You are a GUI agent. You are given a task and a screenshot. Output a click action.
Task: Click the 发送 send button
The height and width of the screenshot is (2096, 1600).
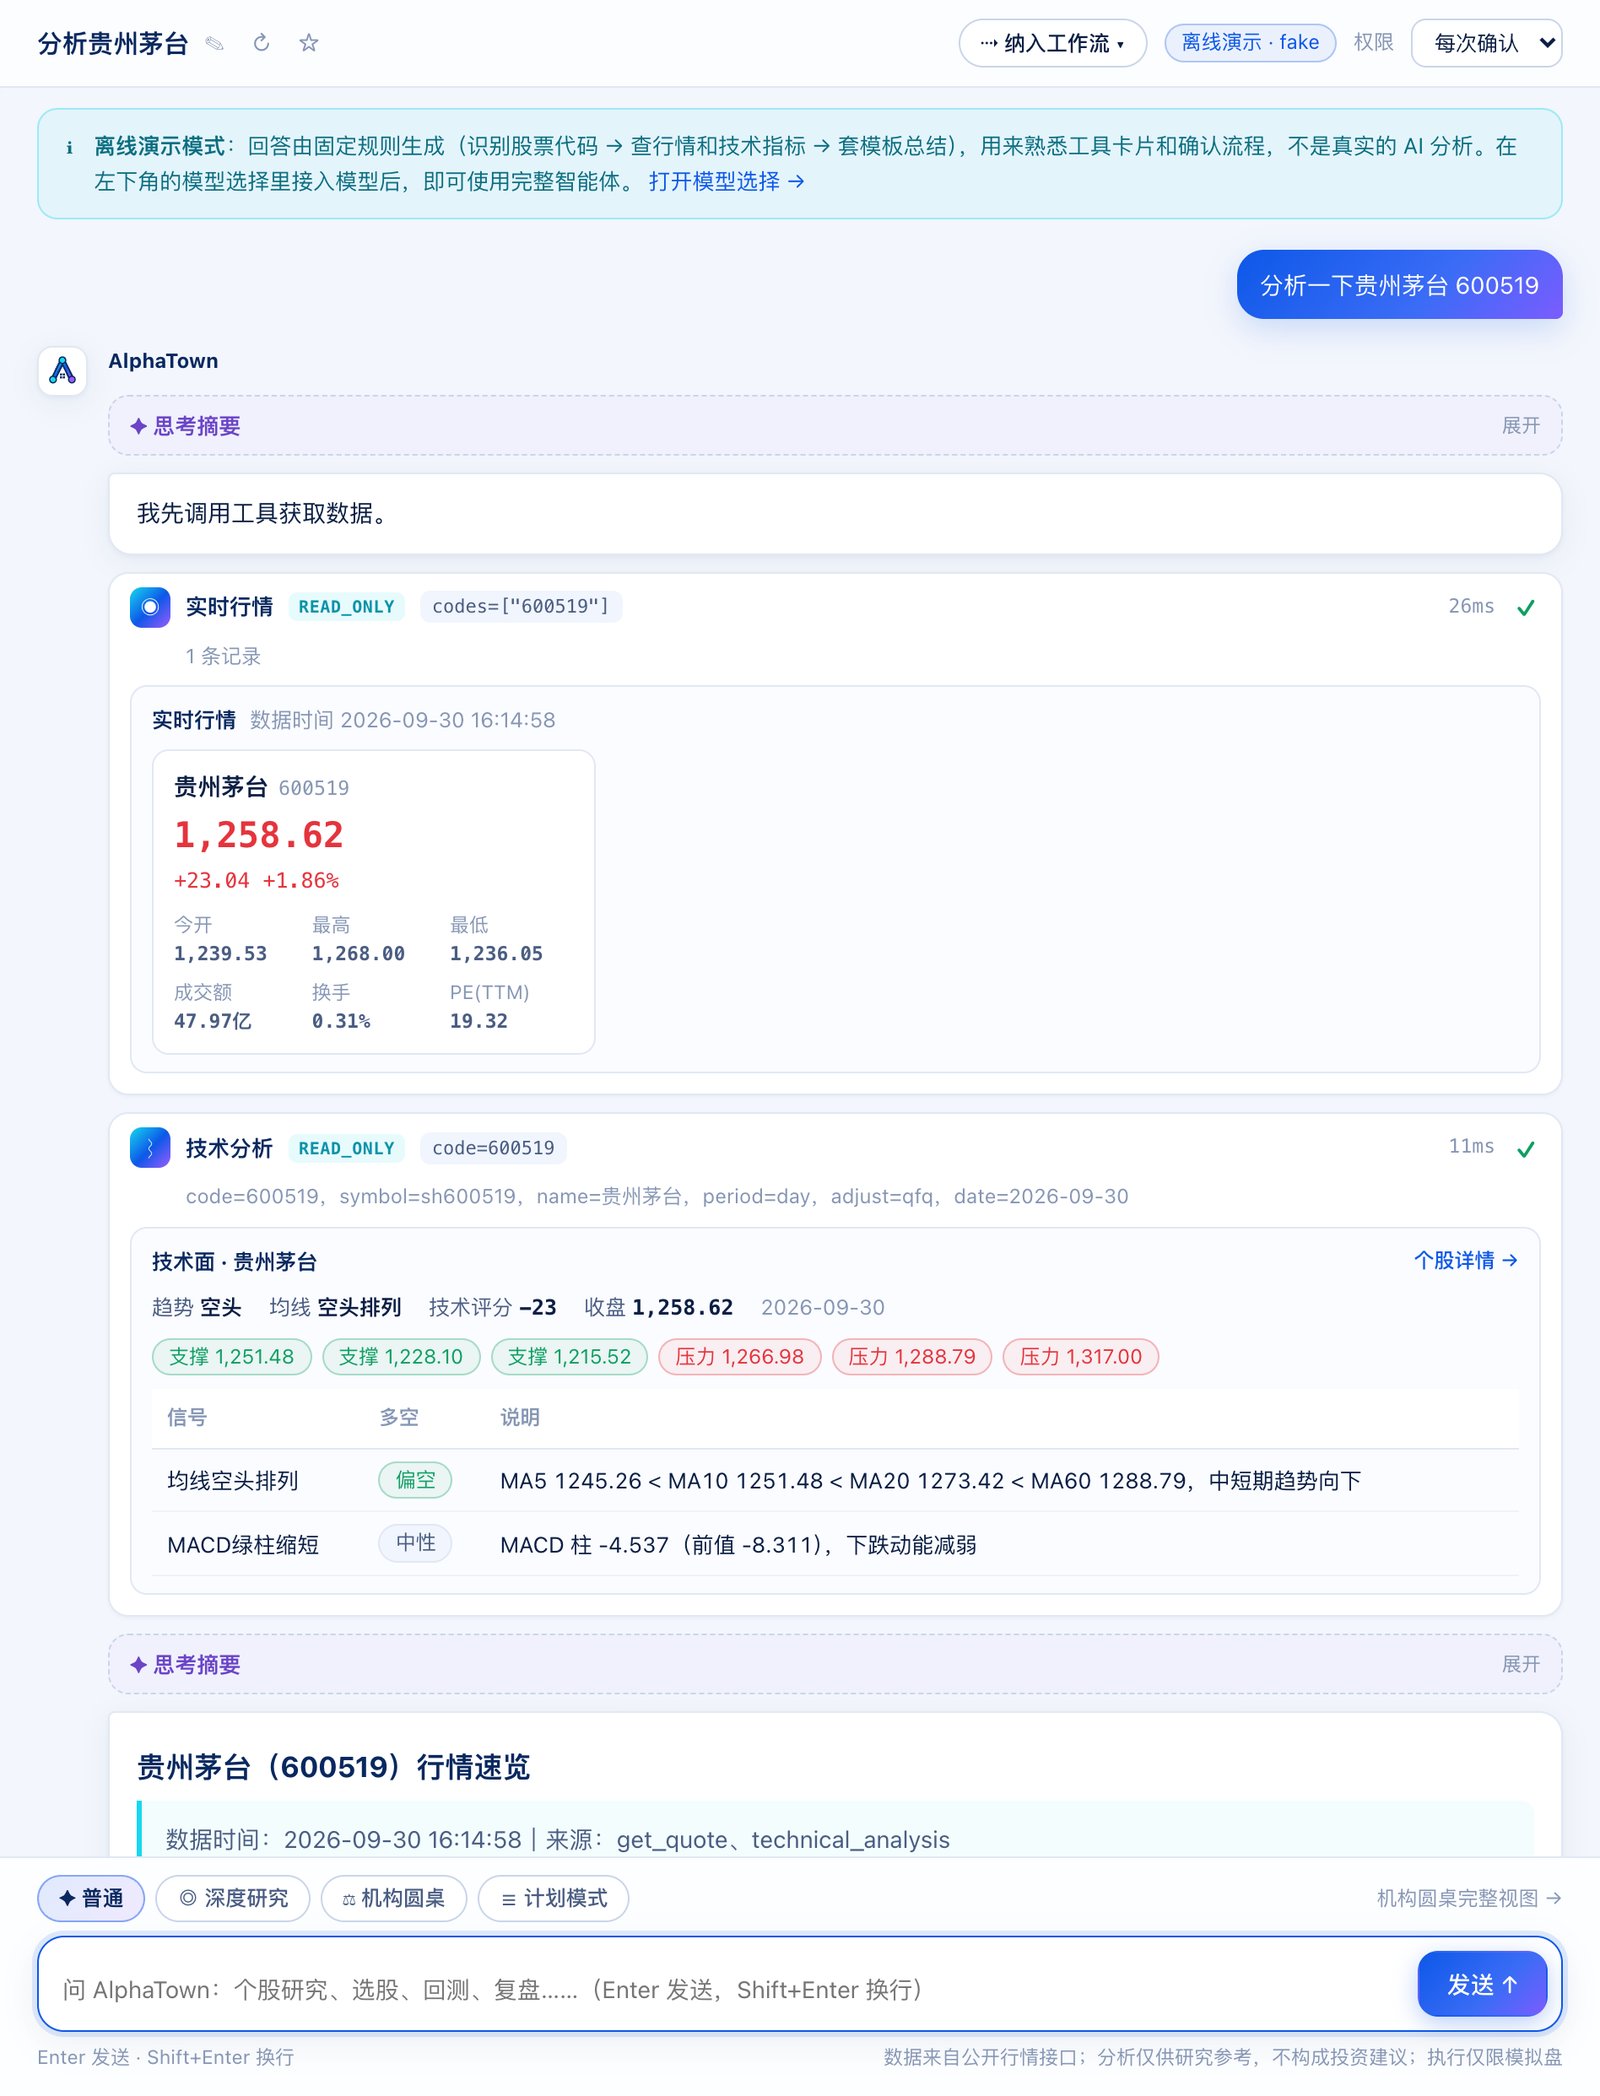[x=1482, y=1985]
